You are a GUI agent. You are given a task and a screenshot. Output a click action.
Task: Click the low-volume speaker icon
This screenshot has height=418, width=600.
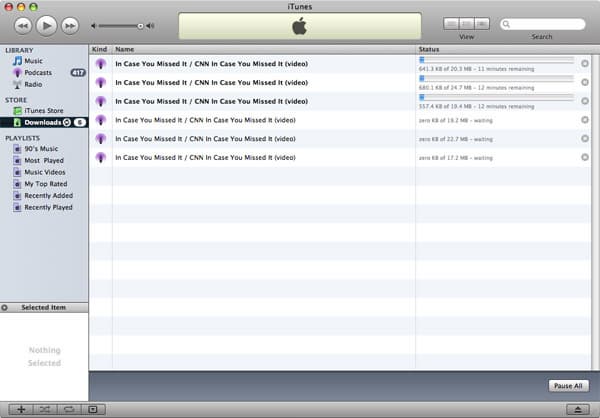click(93, 26)
